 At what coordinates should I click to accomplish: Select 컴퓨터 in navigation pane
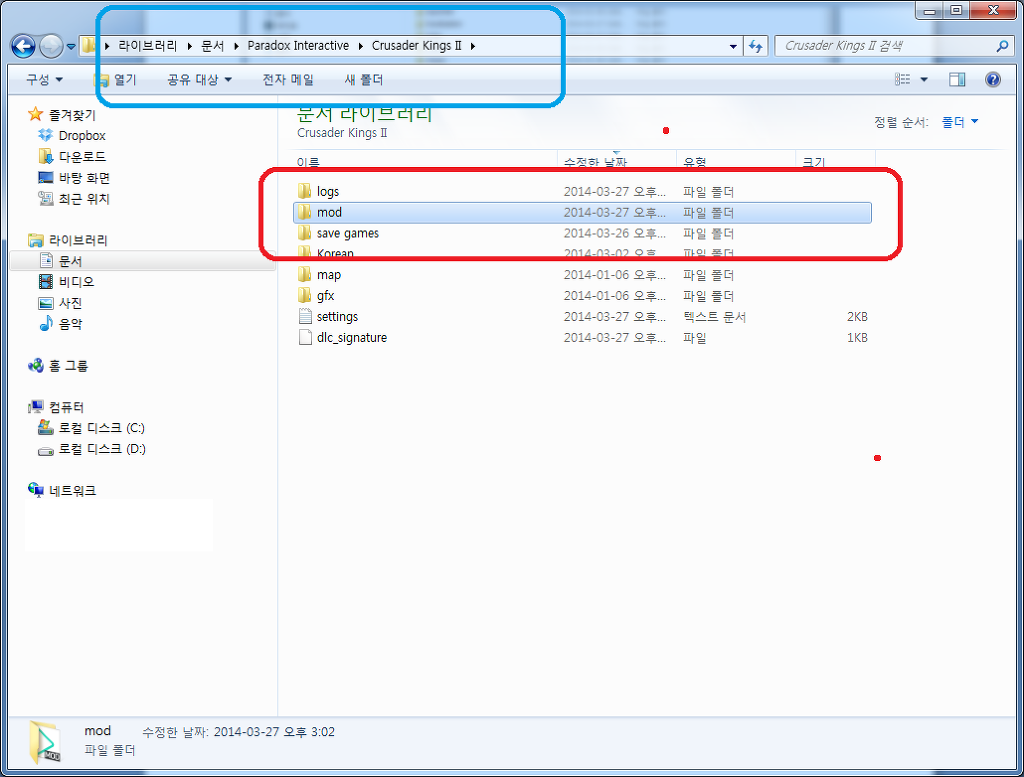point(67,407)
